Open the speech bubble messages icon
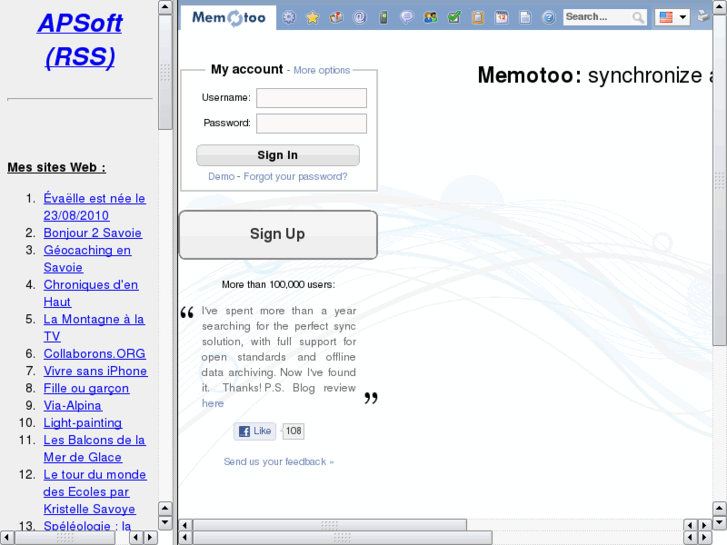This screenshot has width=727, height=545. click(407, 18)
